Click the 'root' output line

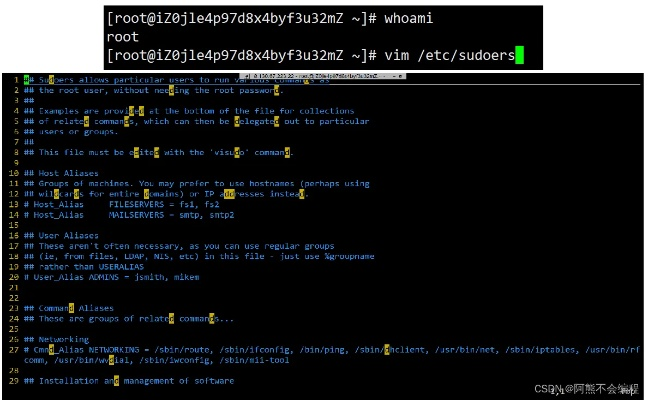click(122, 36)
